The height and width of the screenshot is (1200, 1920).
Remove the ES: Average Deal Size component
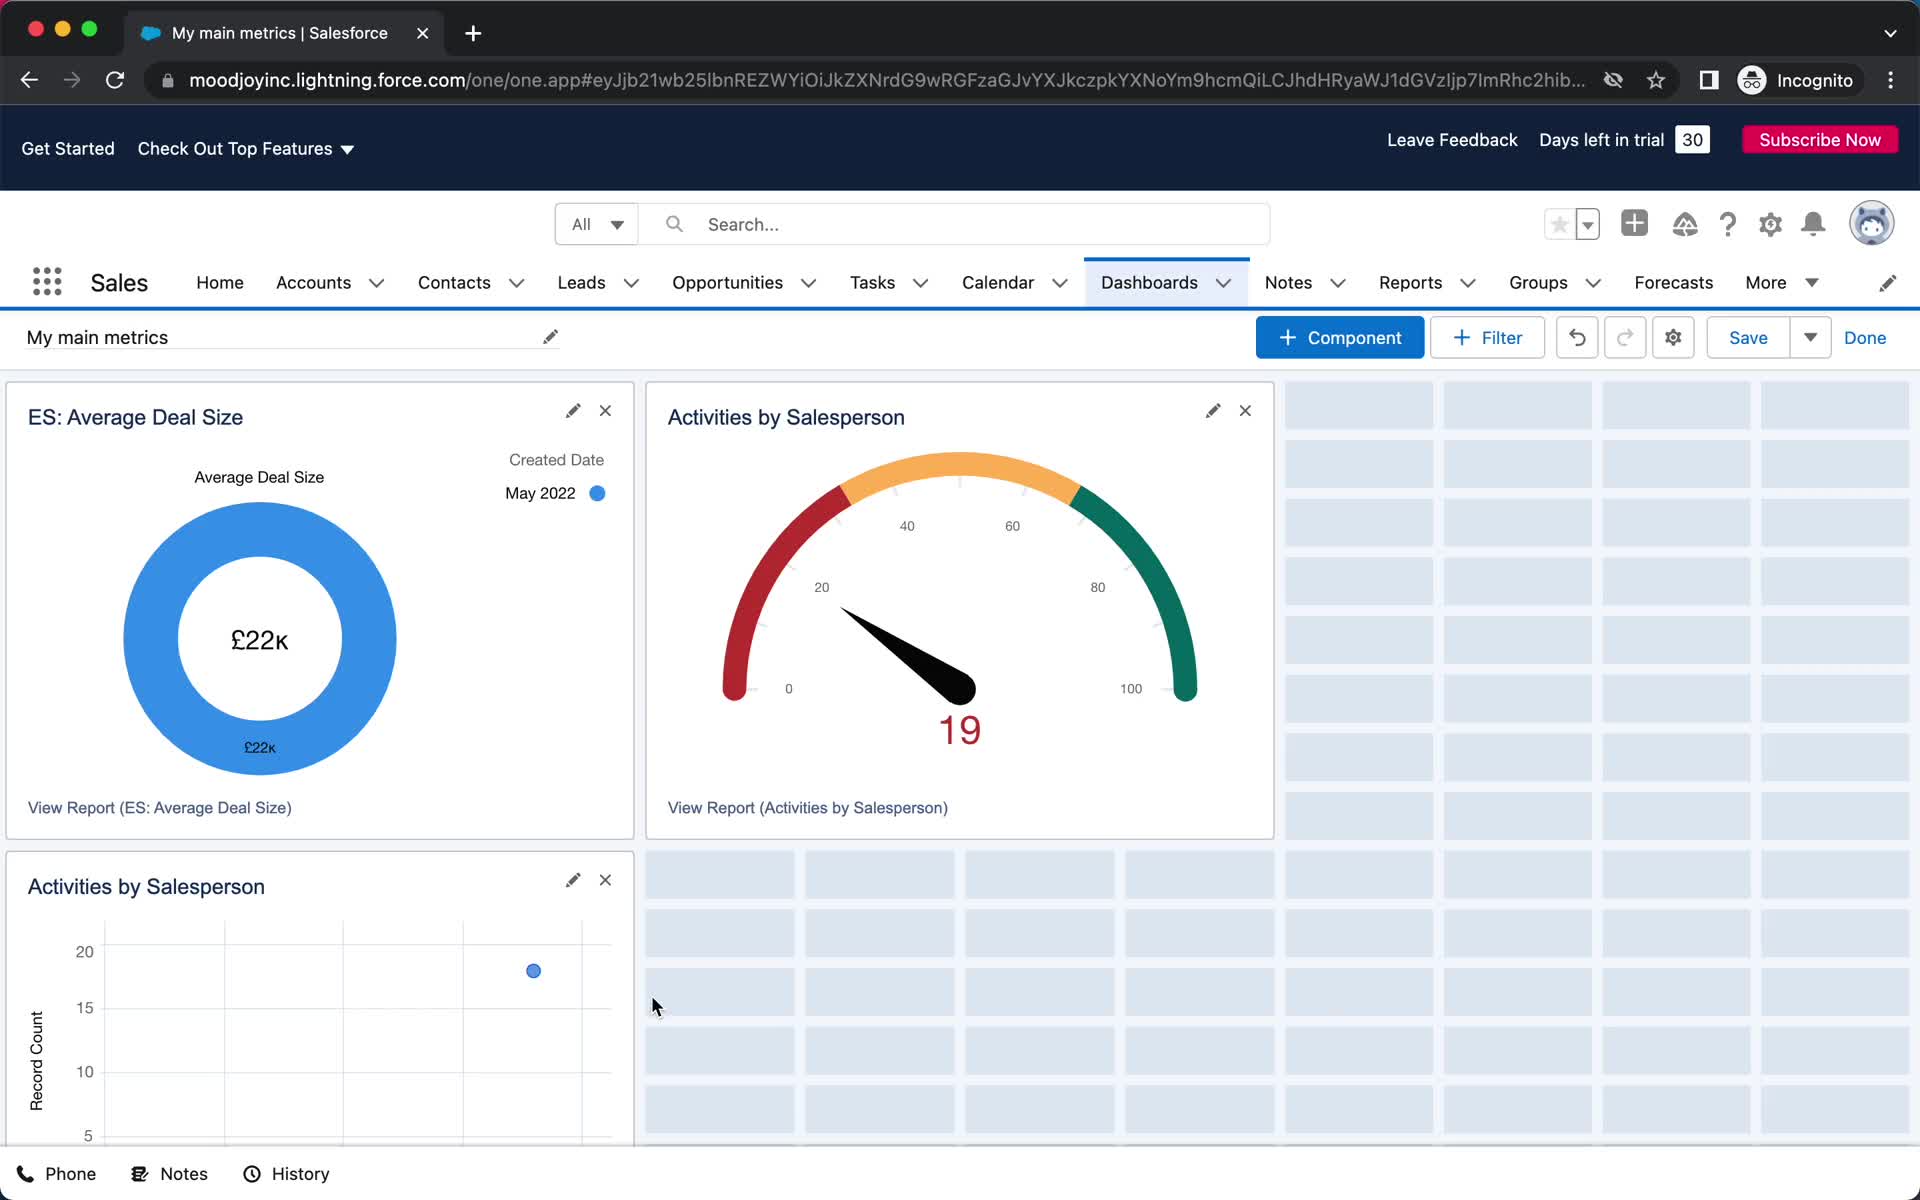(x=605, y=411)
